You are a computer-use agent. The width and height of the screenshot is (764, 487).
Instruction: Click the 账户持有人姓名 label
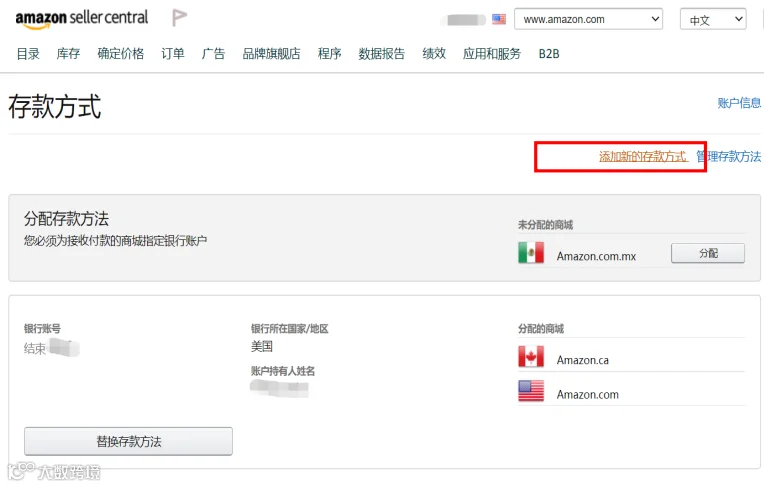[283, 371]
